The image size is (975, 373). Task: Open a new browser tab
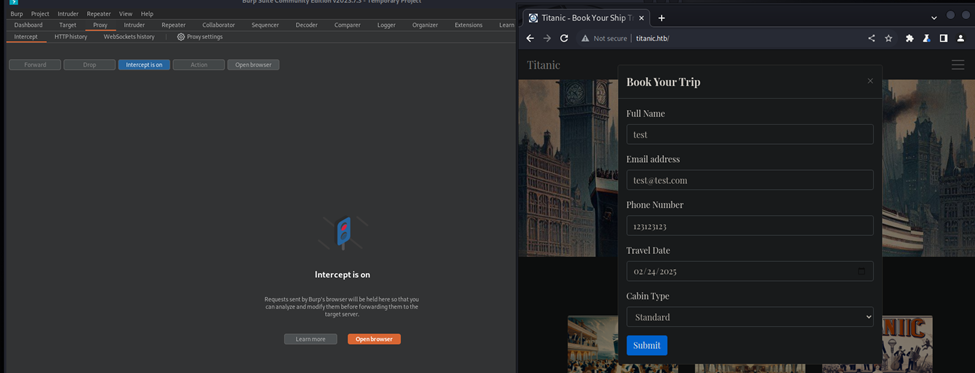pos(662,18)
